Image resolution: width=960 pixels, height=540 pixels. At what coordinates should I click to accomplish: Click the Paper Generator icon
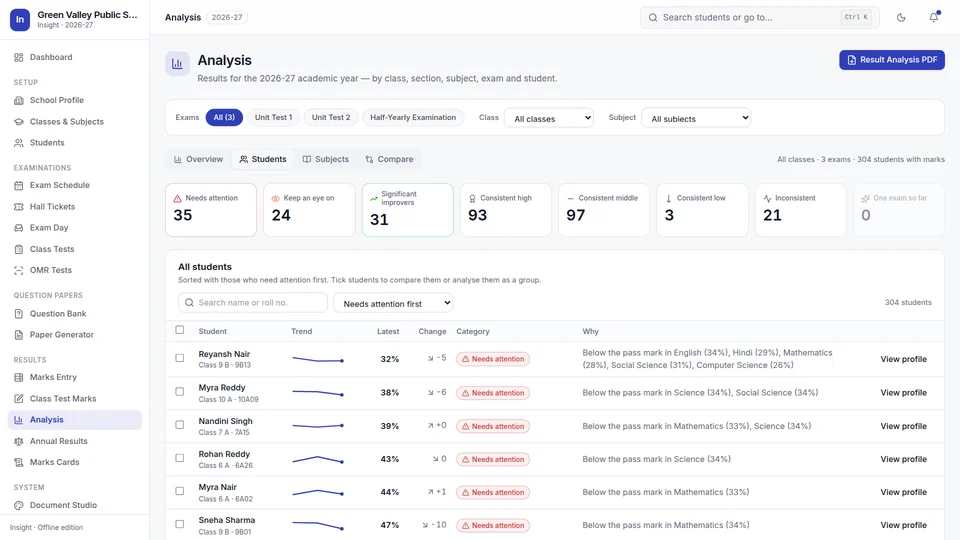tap(18, 334)
